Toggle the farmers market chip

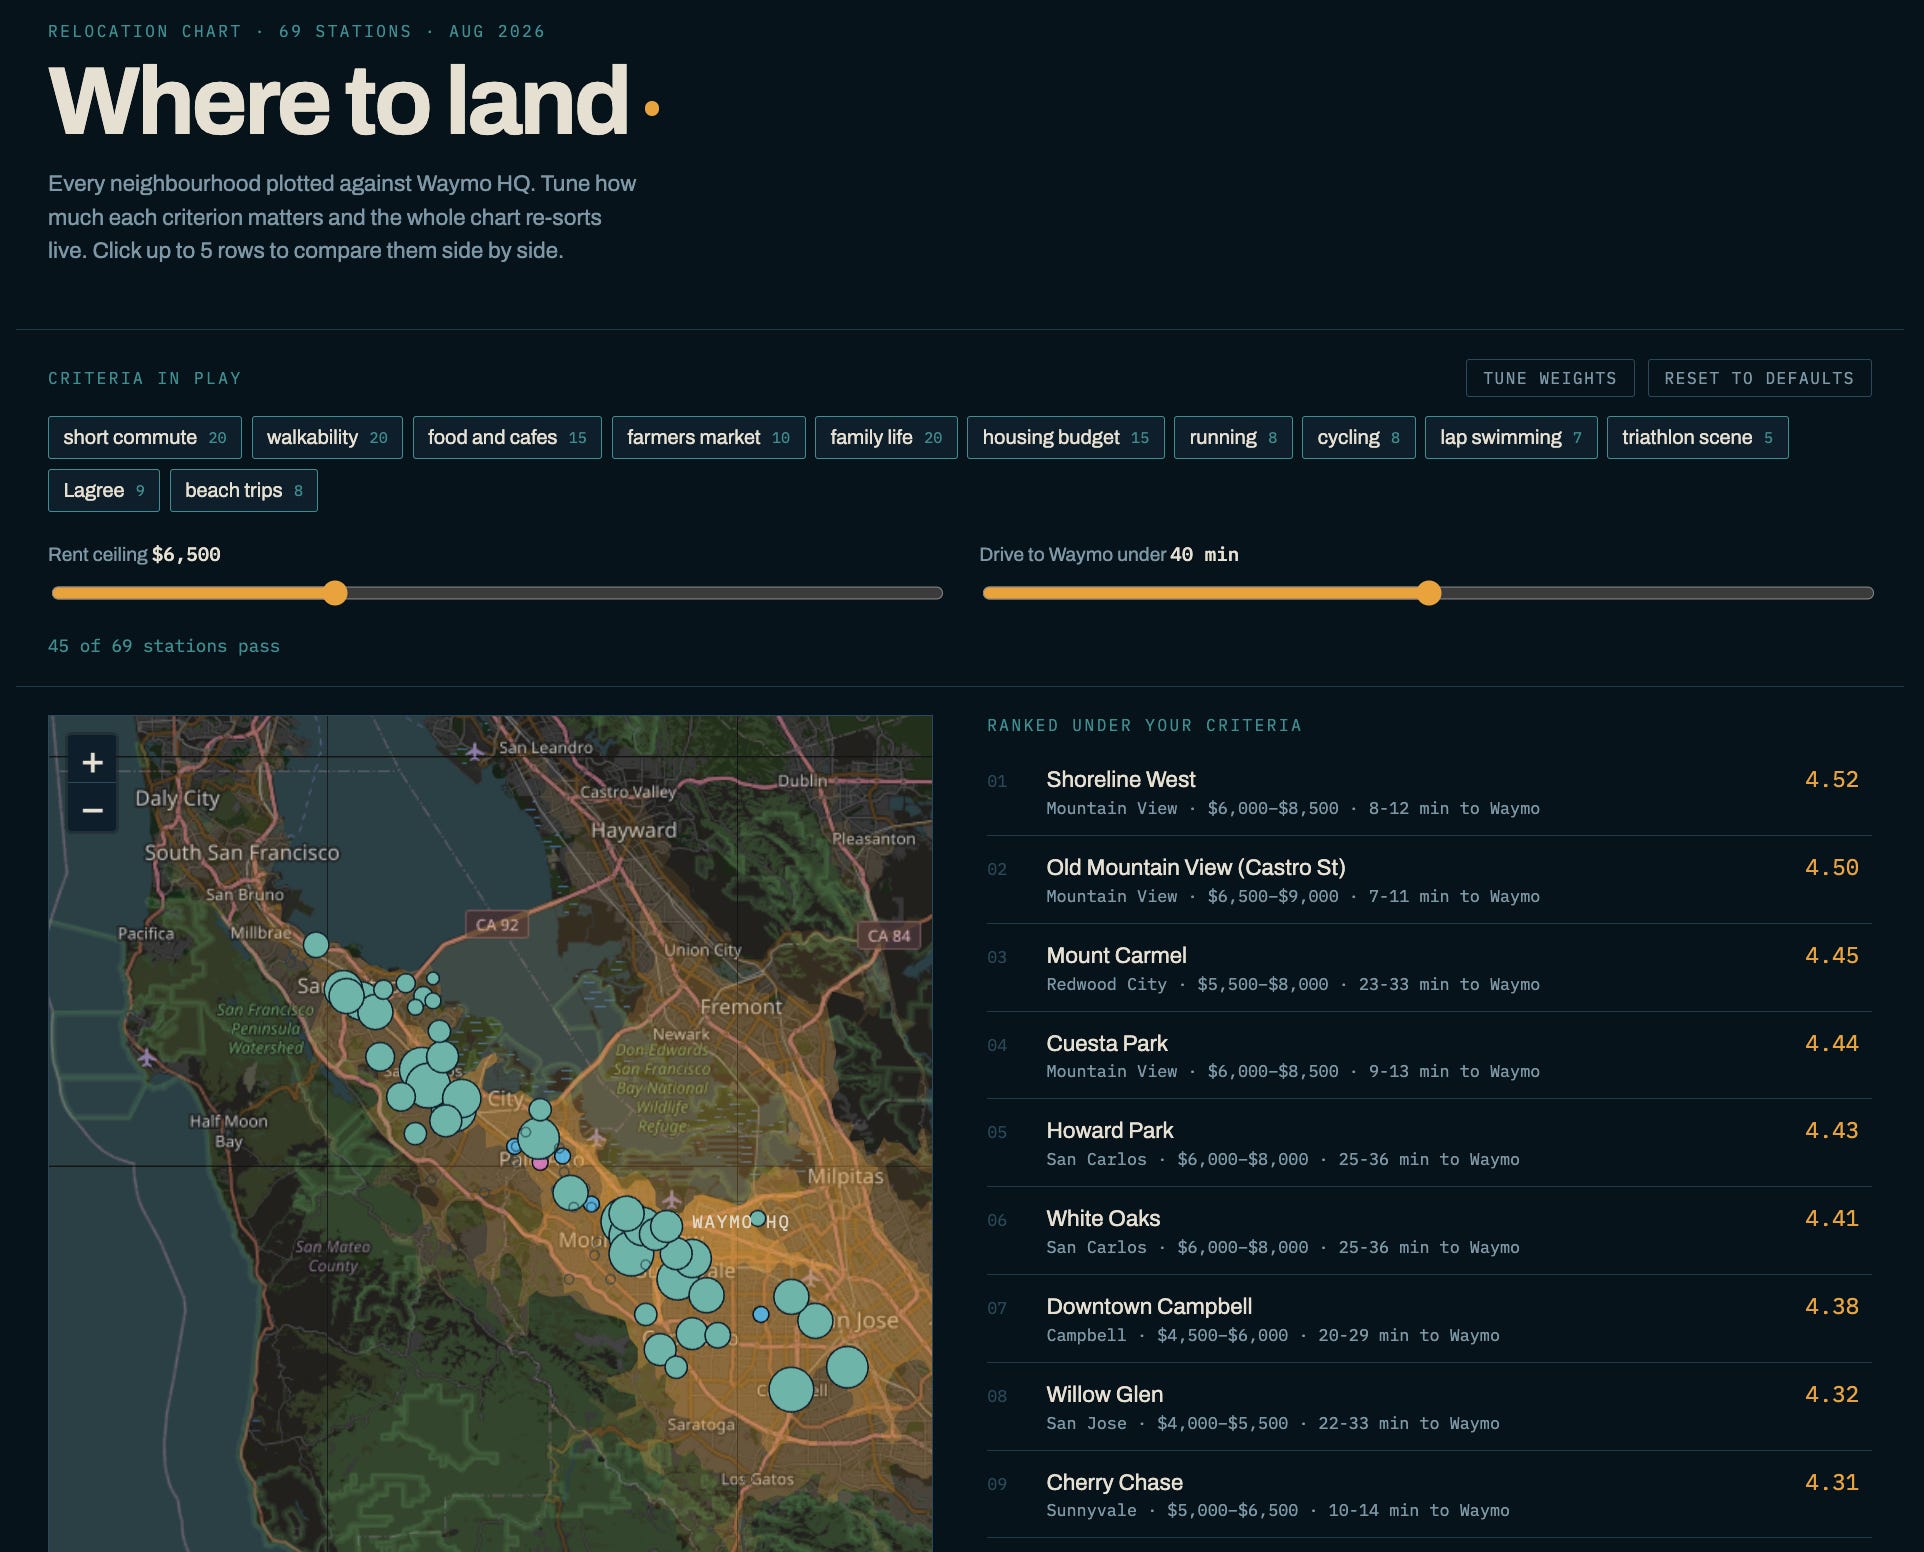[708, 437]
